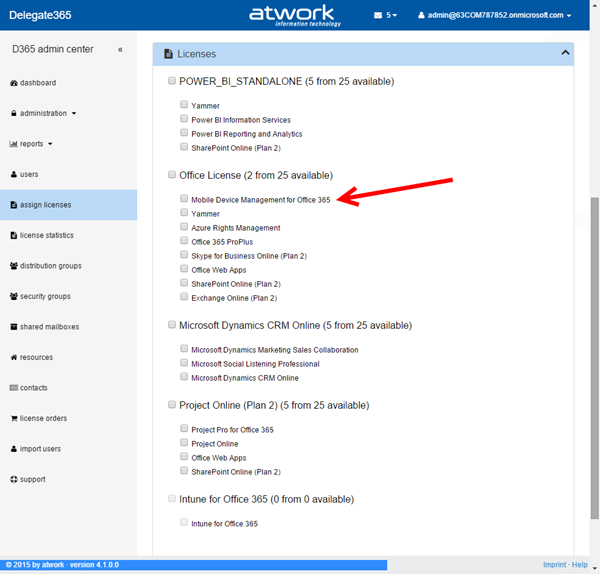Click the security groups people icon

tap(14, 296)
